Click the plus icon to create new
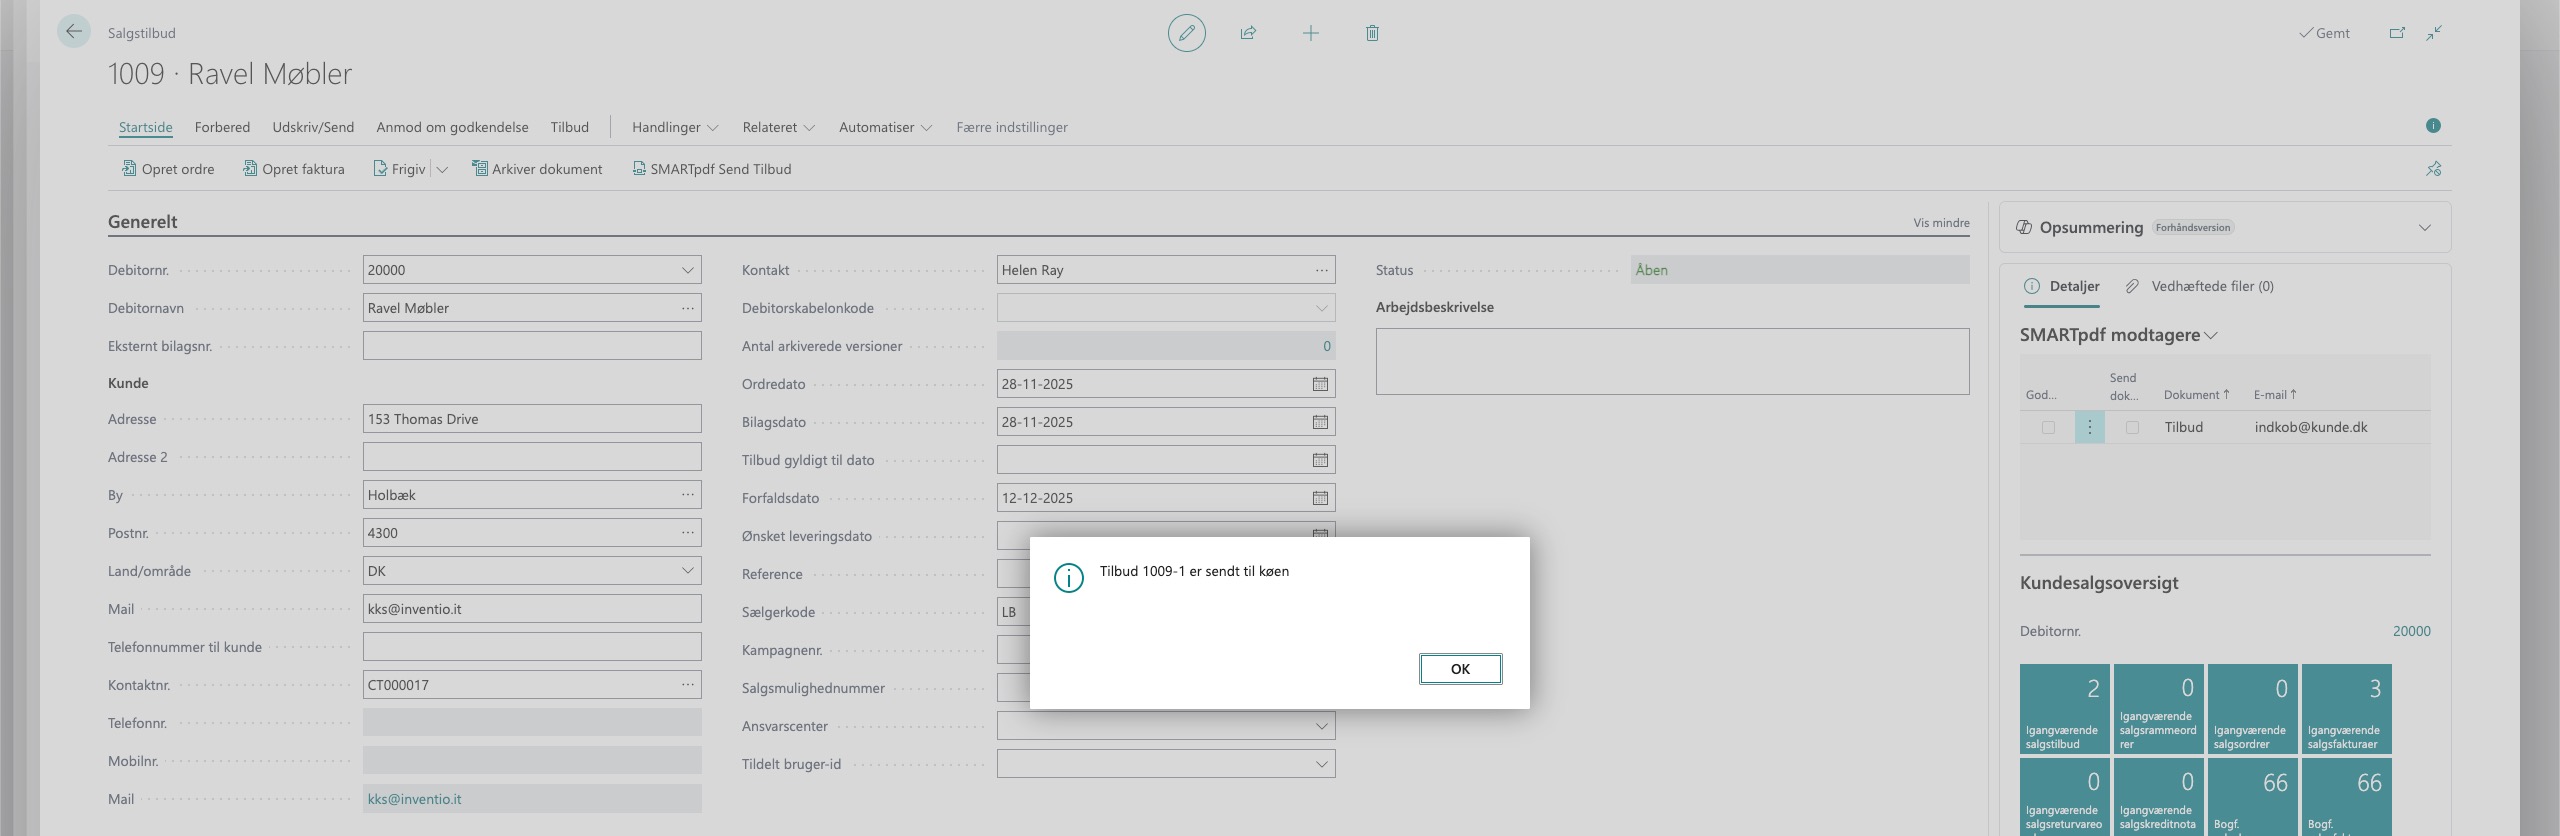This screenshot has width=2560, height=836. (1310, 33)
